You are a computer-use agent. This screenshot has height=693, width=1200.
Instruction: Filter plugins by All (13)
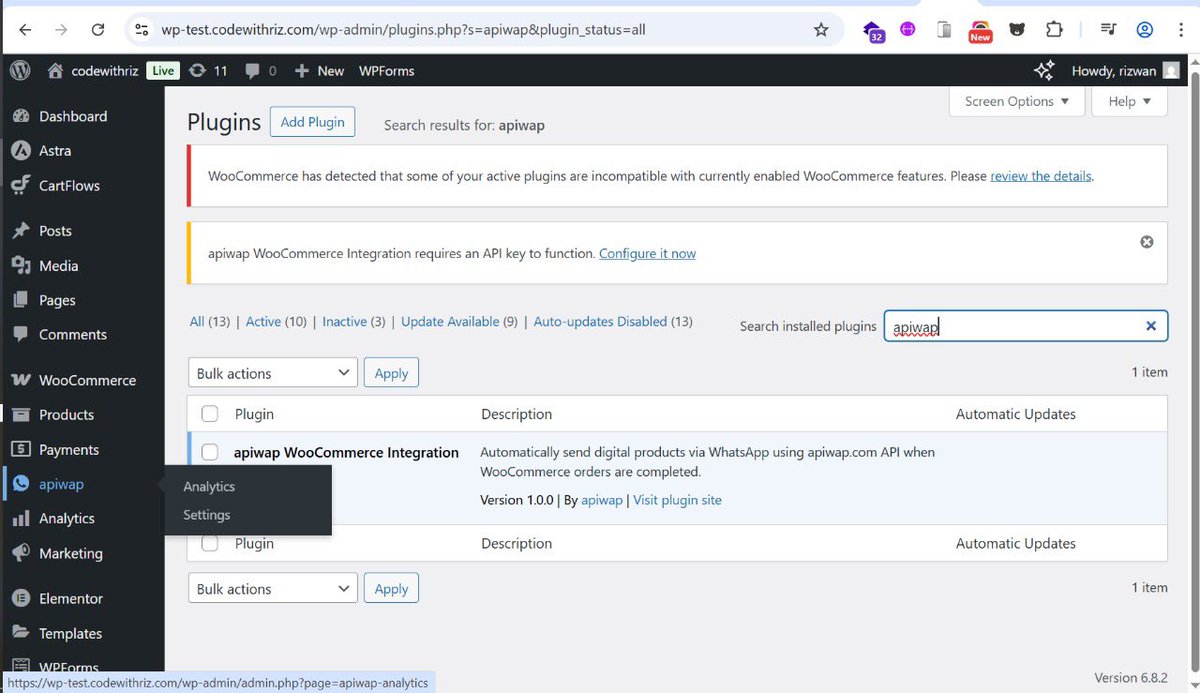pos(210,322)
